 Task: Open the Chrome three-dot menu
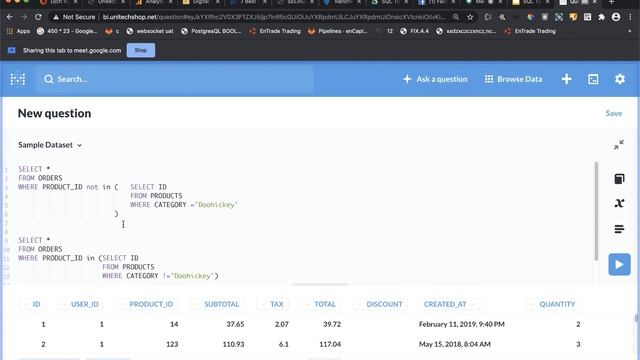630,17
